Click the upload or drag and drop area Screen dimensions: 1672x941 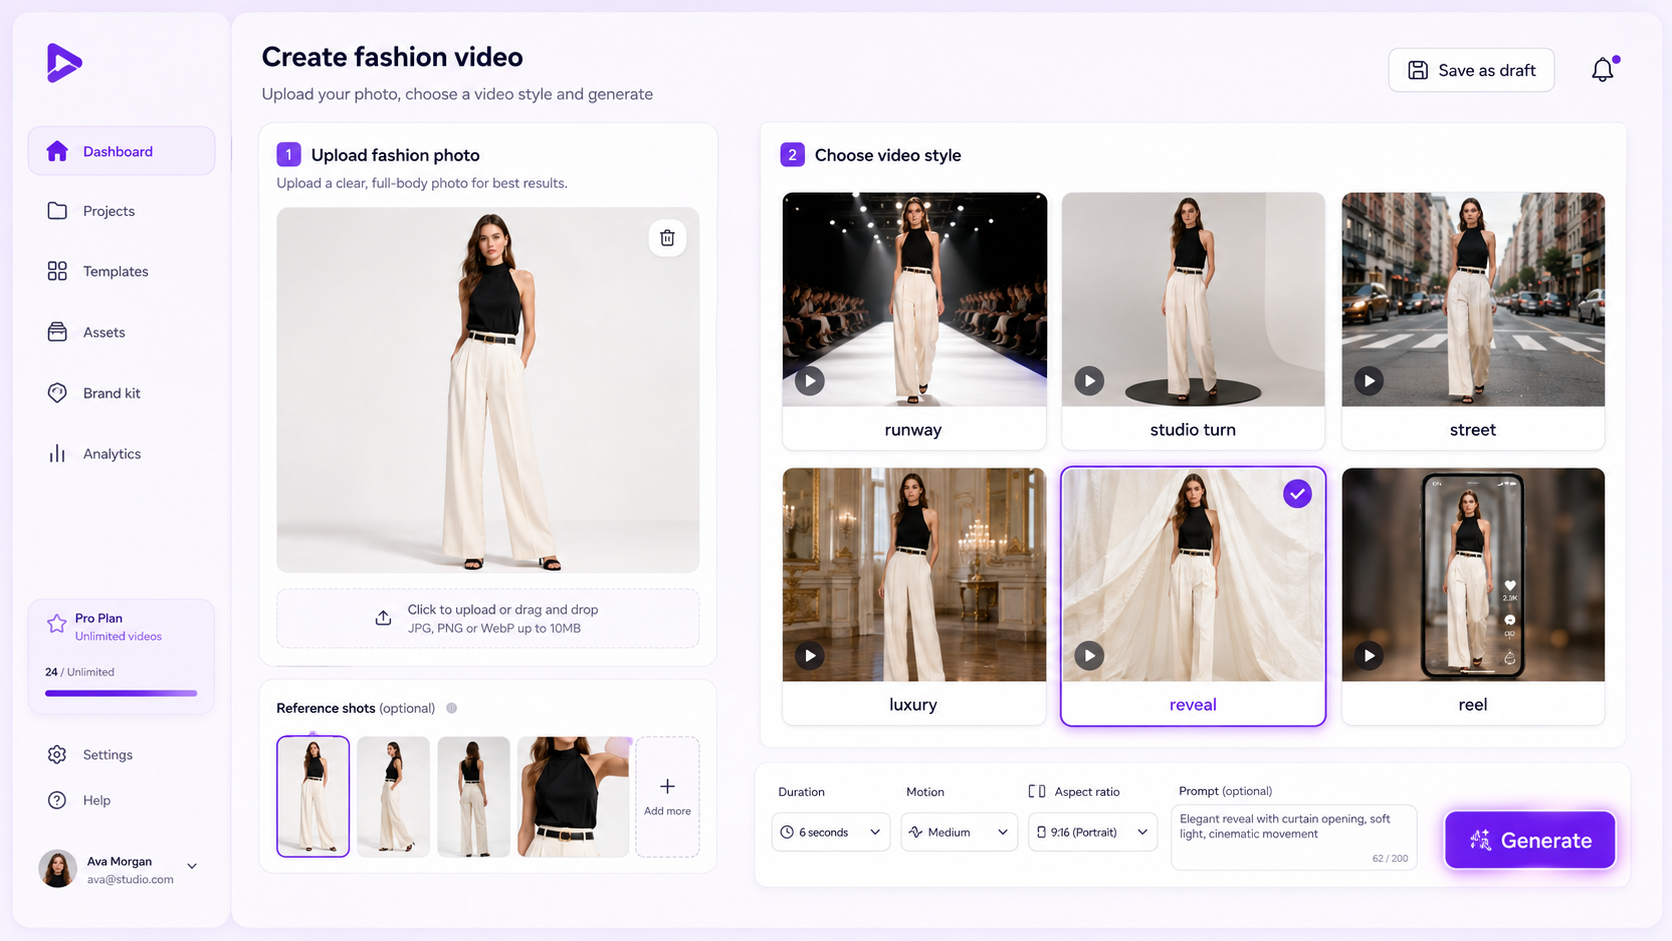point(488,618)
